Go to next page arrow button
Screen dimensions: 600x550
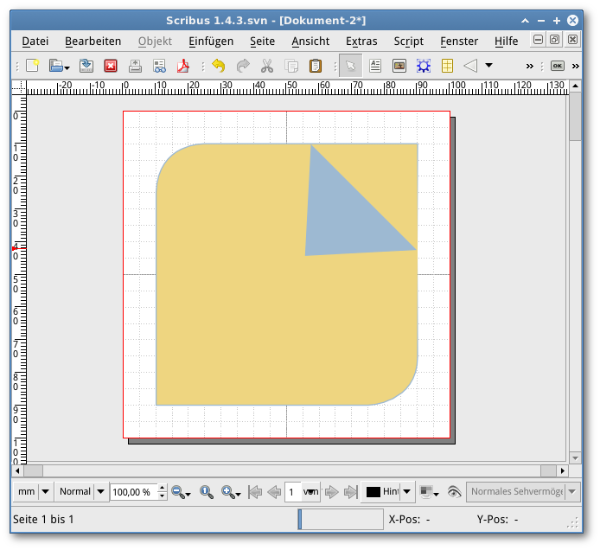[x=332, y=492]
